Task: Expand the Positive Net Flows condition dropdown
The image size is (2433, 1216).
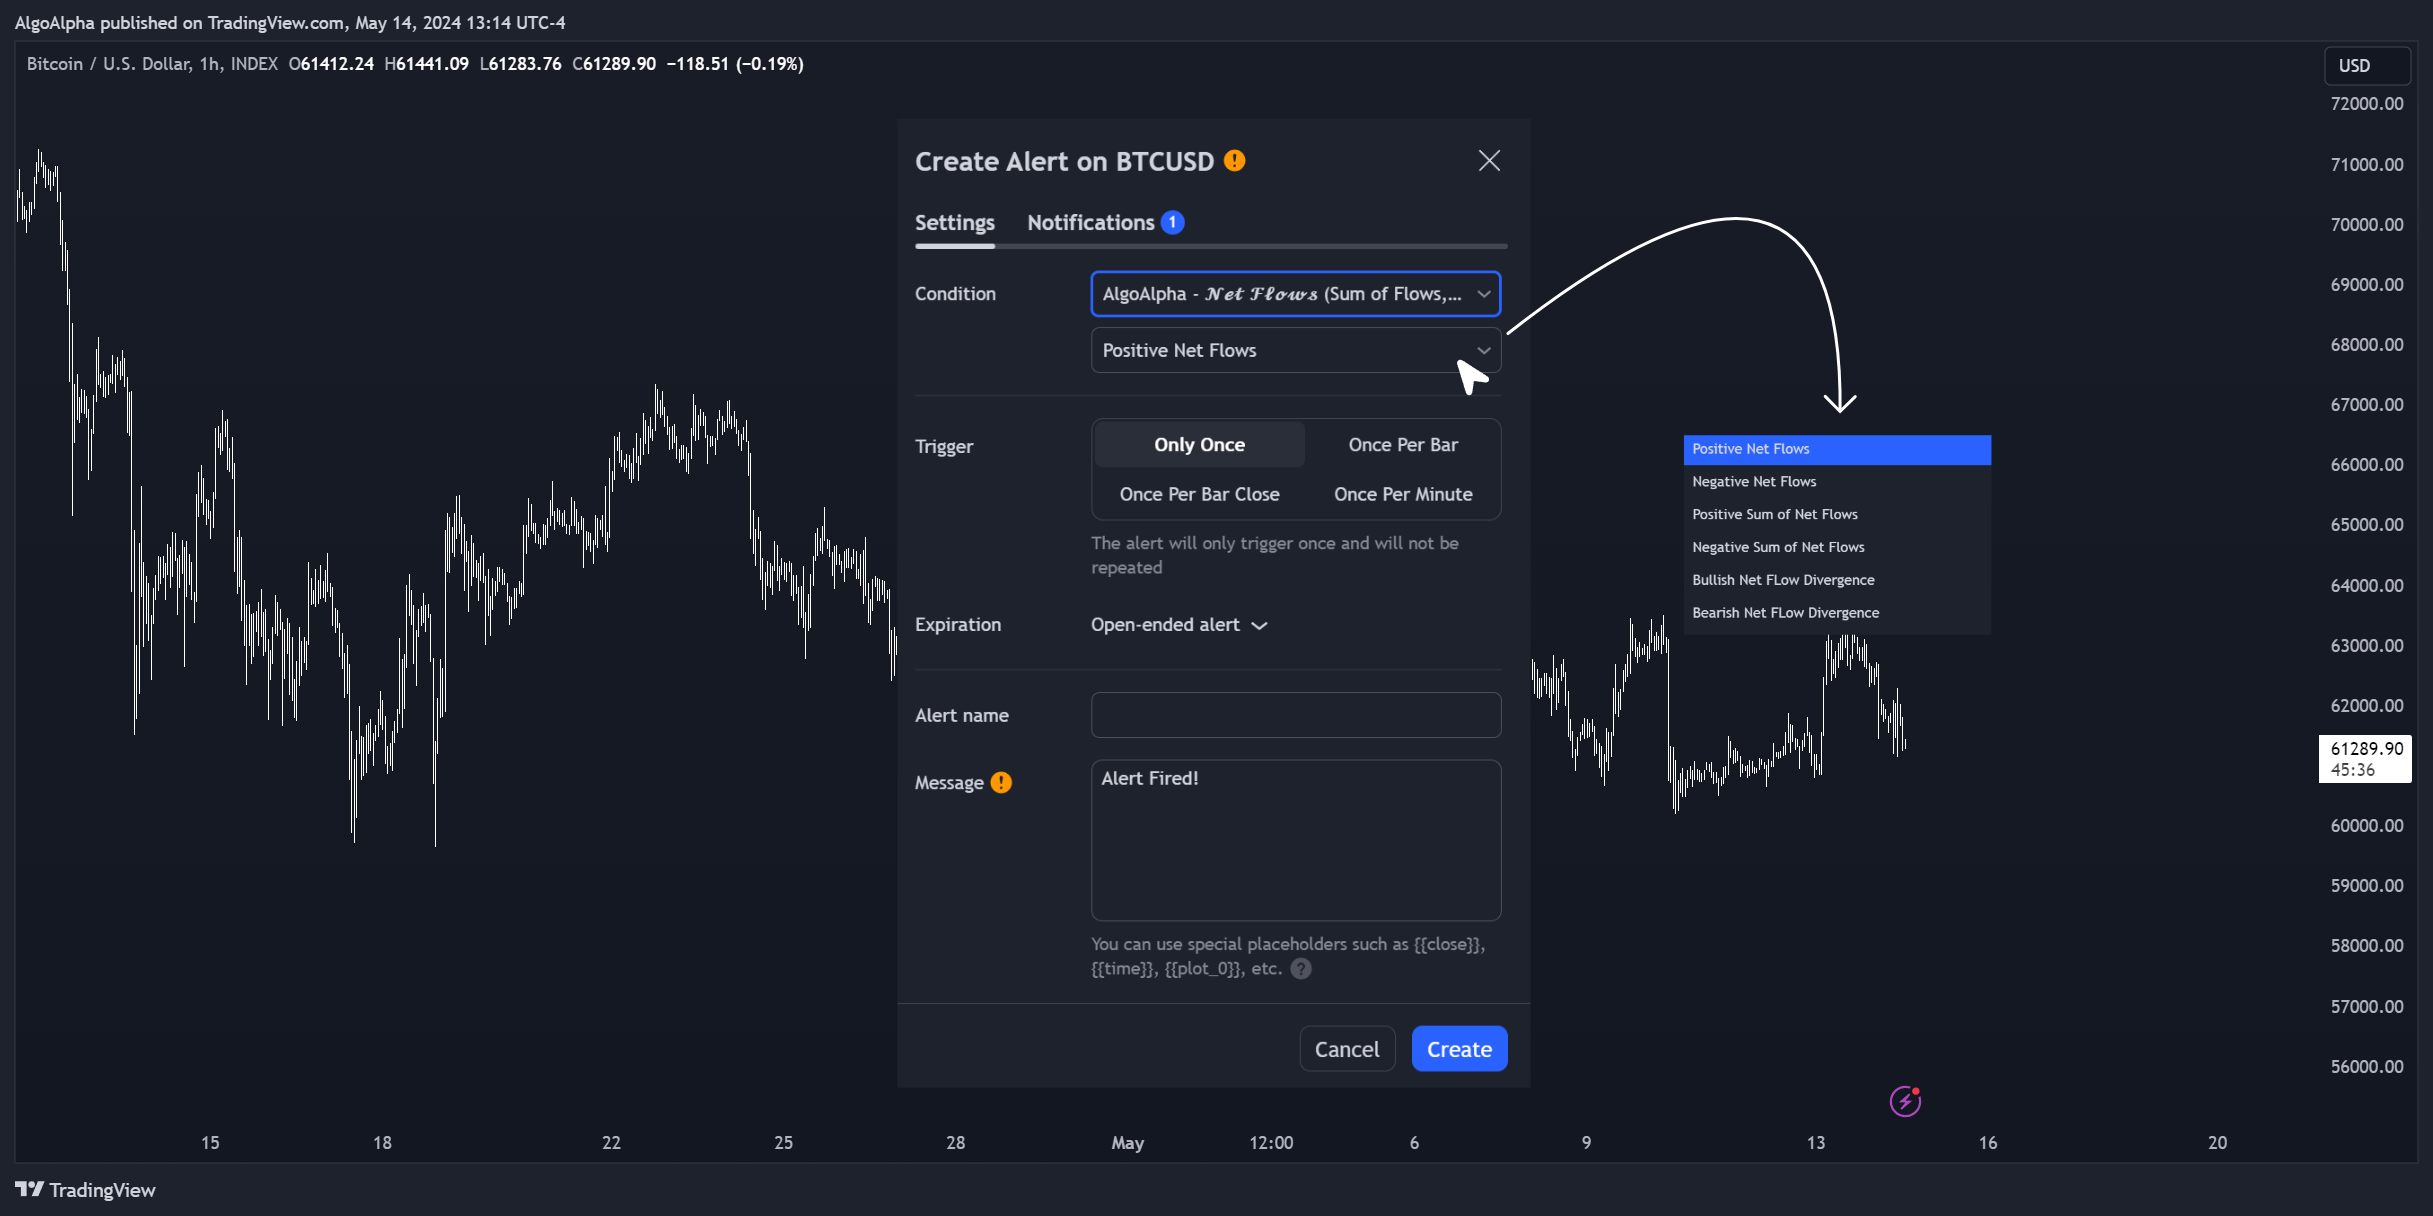Action: click(1296, 351)
